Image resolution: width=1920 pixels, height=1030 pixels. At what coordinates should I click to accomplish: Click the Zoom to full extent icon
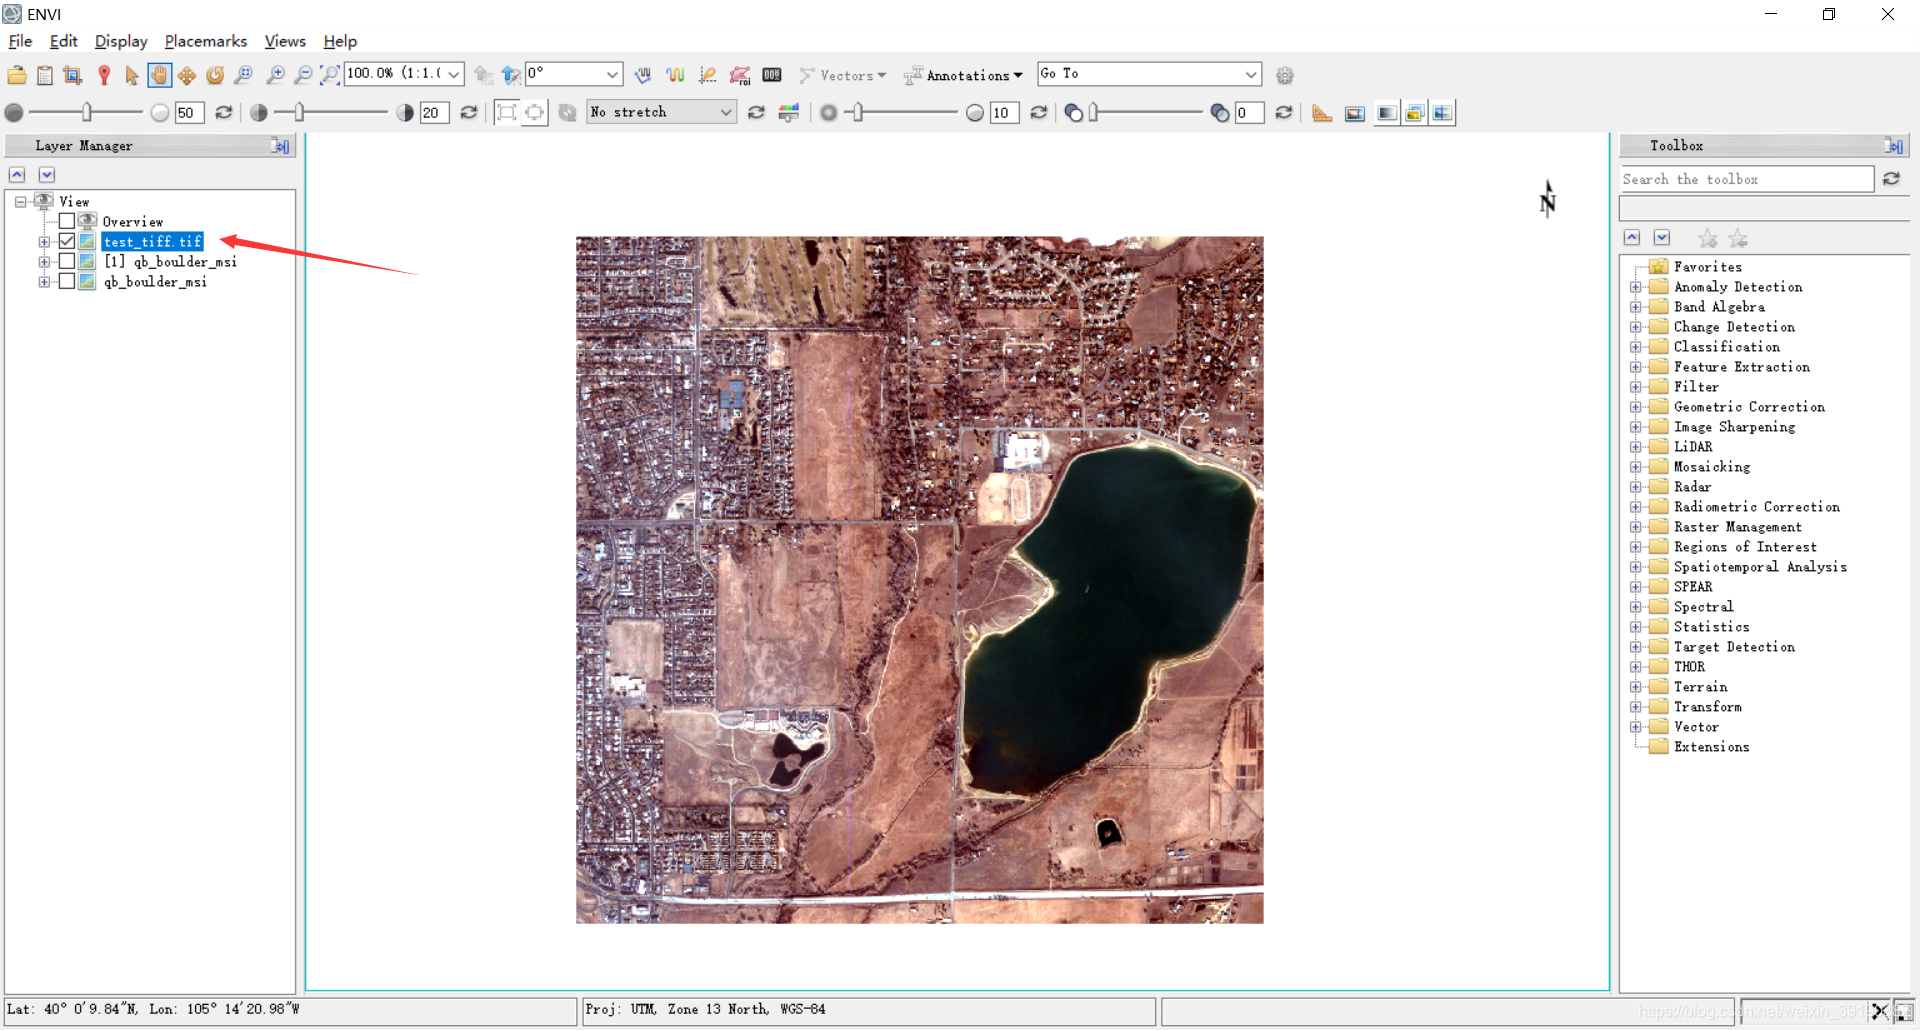pyautogui.click(x=329, y=75)
